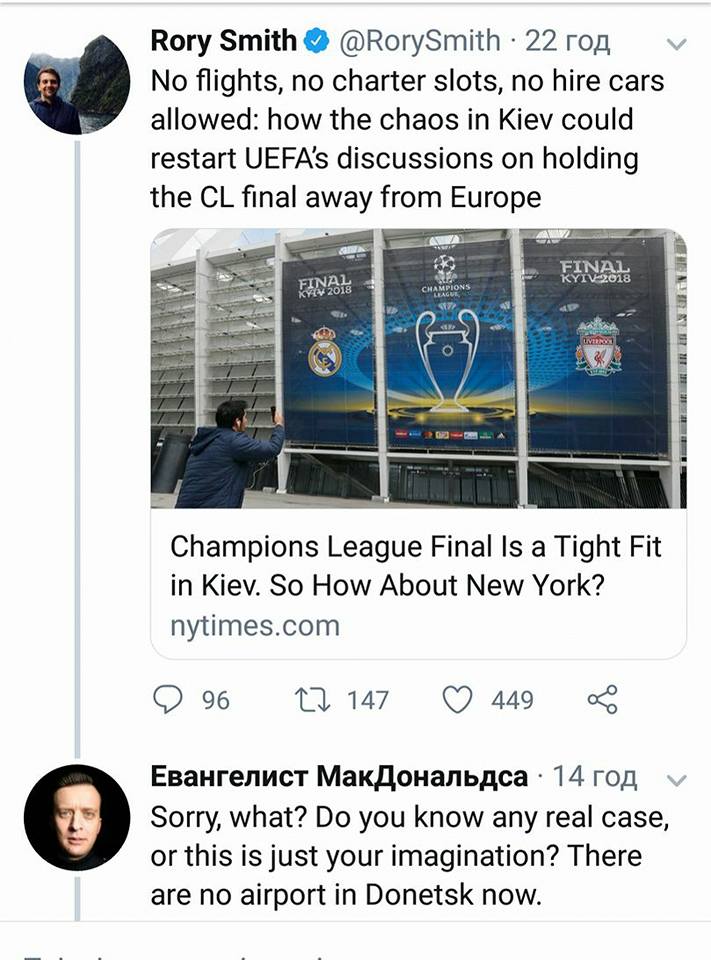711x960 pixels.
Task: Click Rory Smith's verified badge
Action: pos(317,41)
